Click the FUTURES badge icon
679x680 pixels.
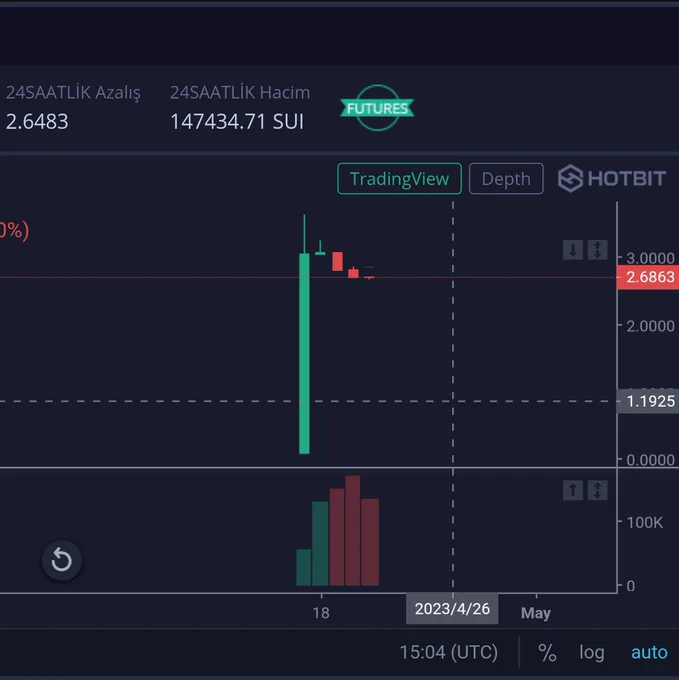point(377,108)
